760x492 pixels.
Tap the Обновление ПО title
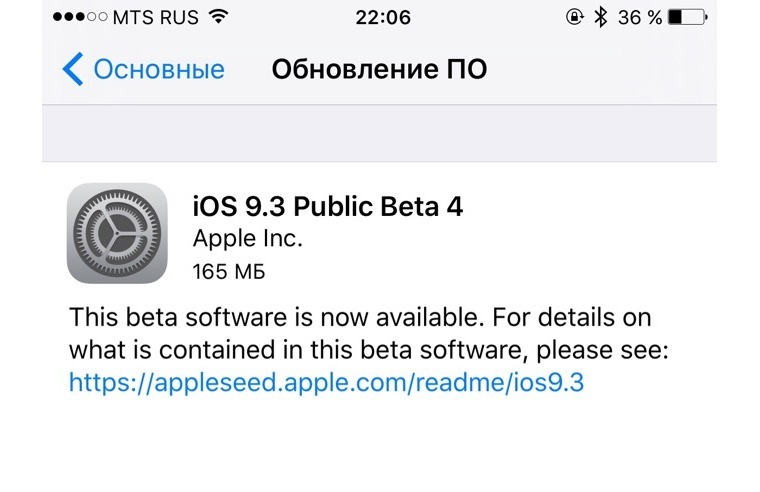[379, 70]
